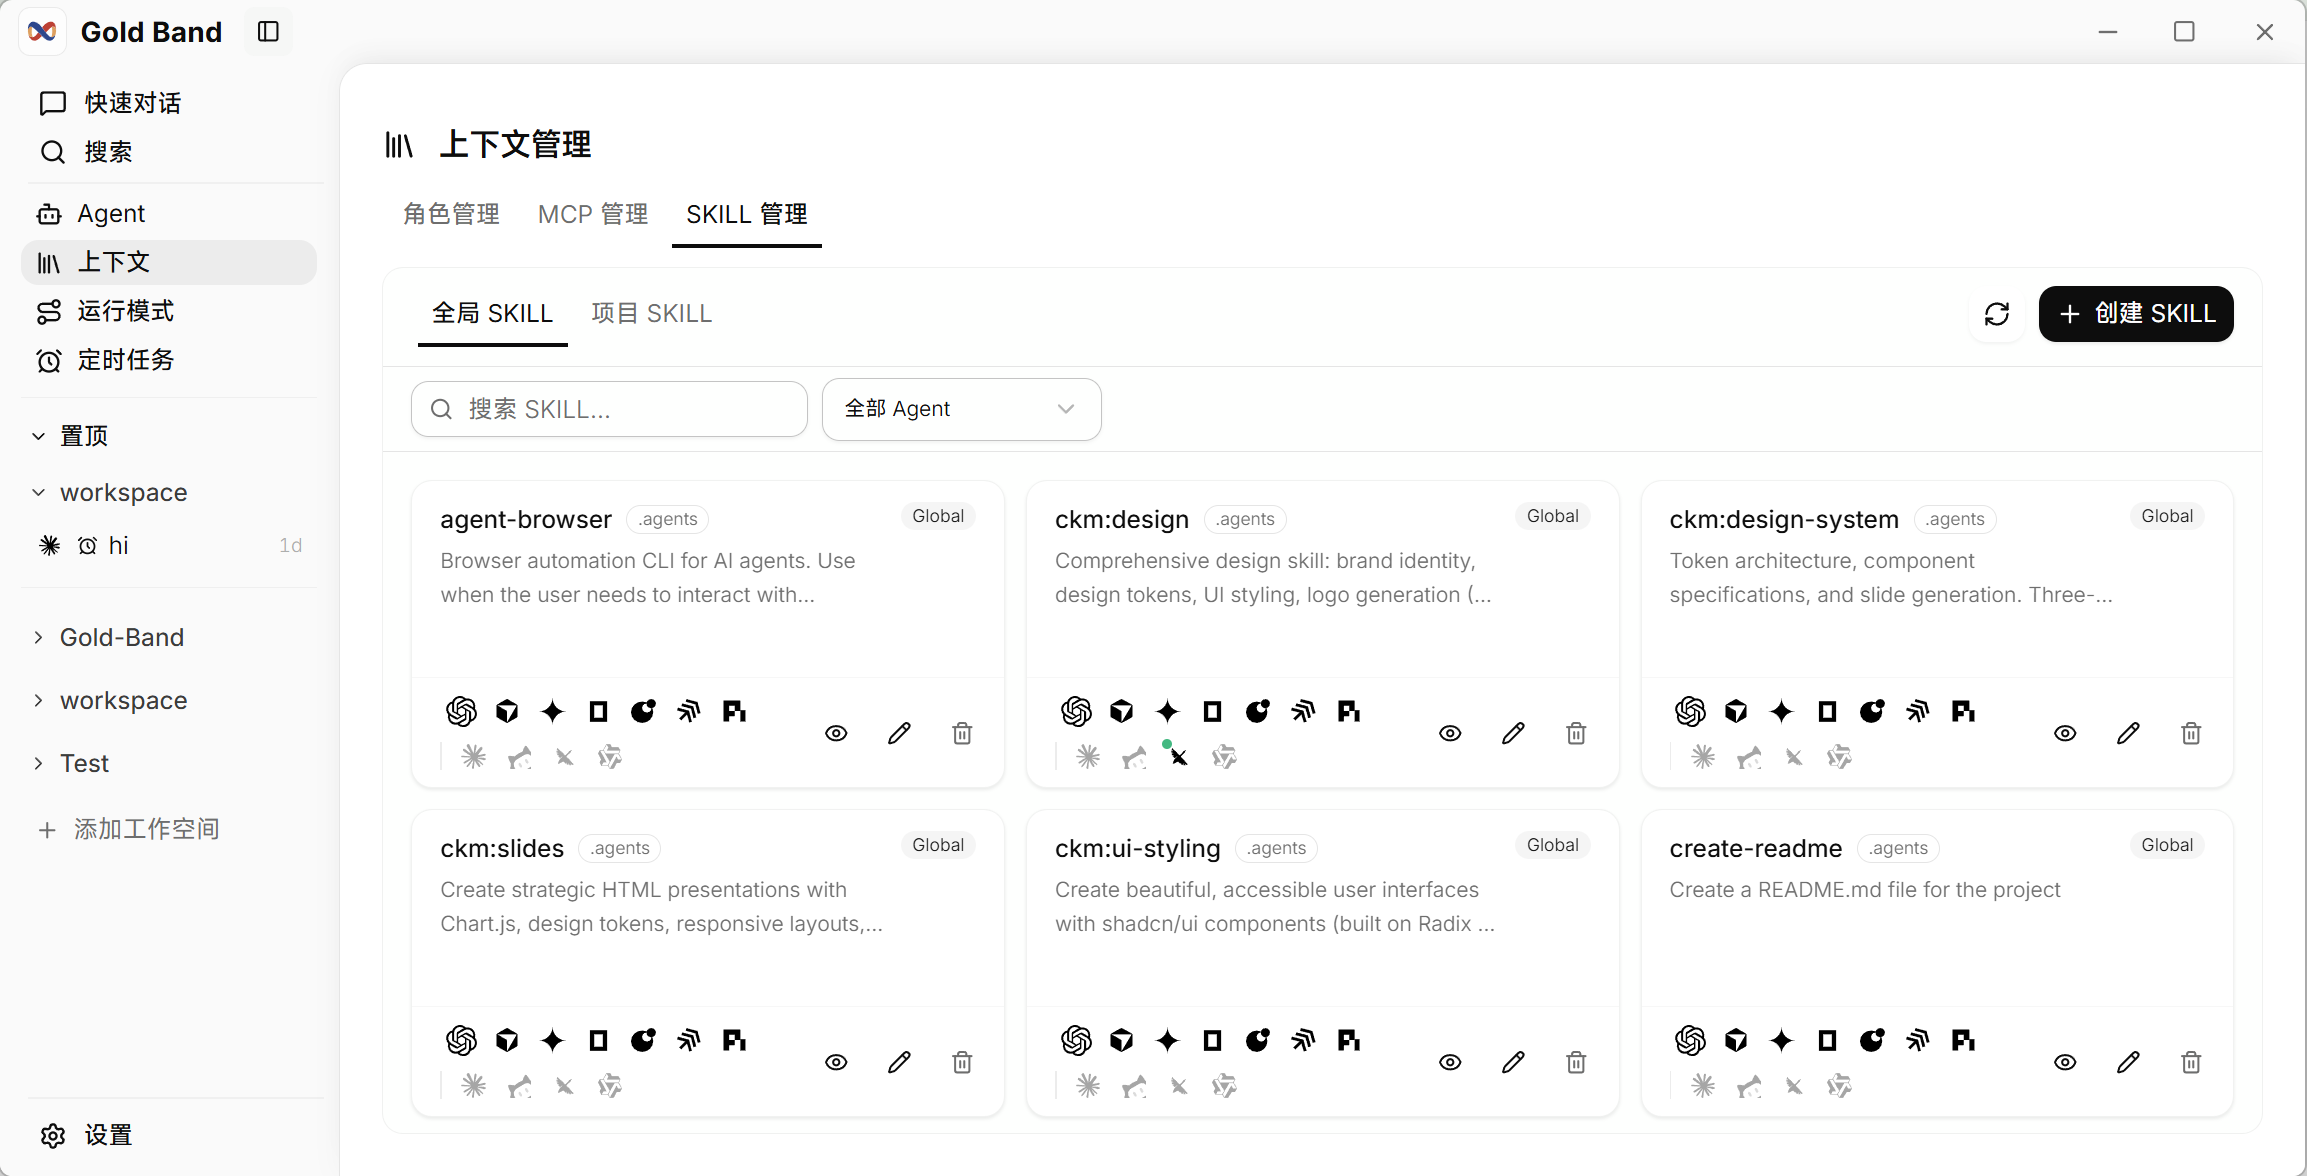Toggle the hollow square agent on ckm:slides card
Screen dimensions: 2307x1176
[x=598, y=1040]
